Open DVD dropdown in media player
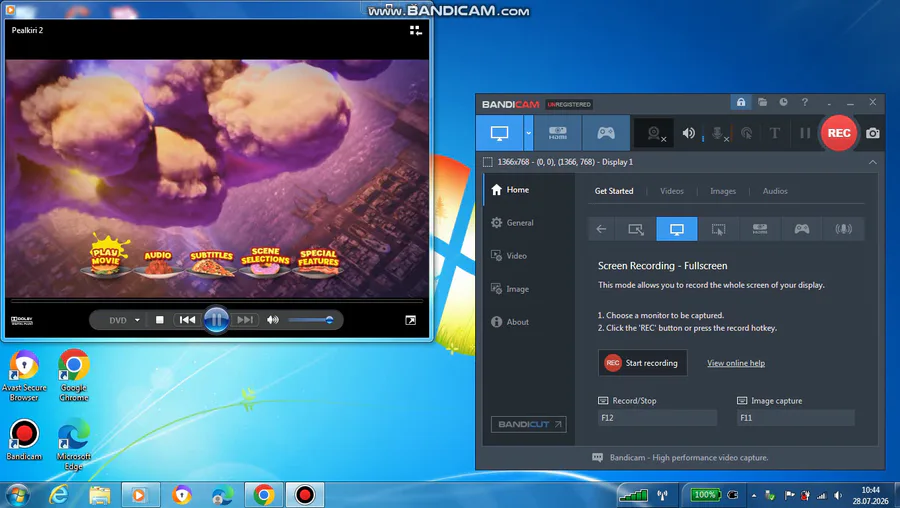Screen dimensions: 900x508 (125, 320)
